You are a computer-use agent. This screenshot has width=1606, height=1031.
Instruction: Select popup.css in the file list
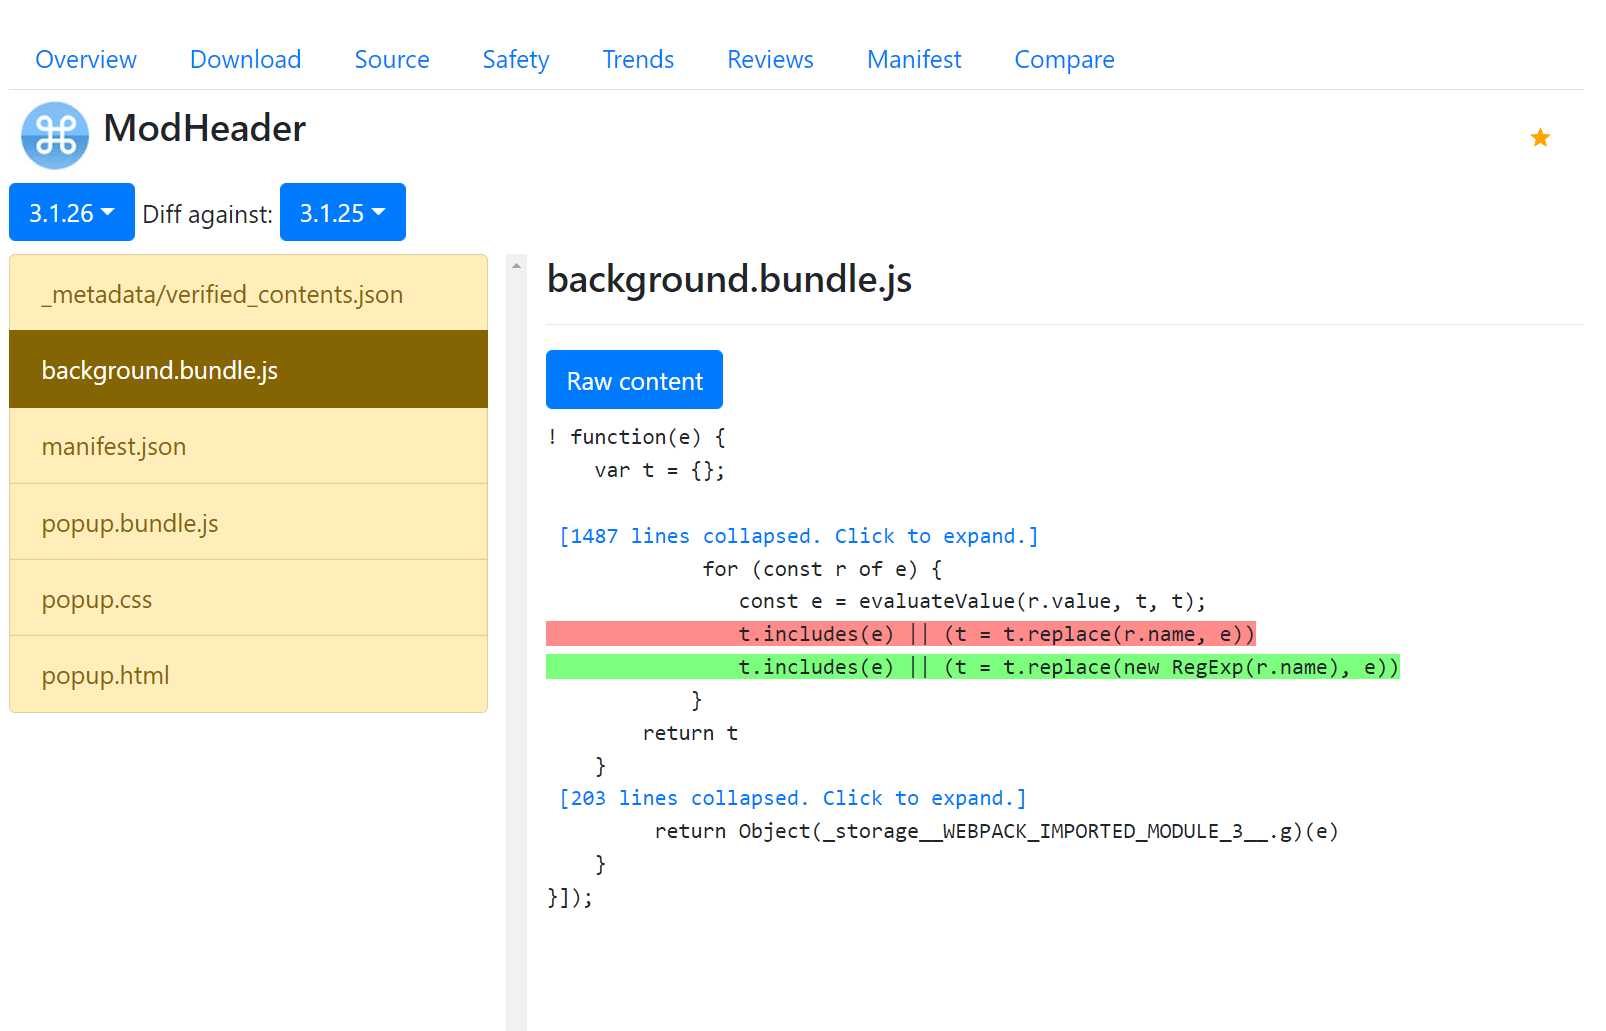click(248, 598)
